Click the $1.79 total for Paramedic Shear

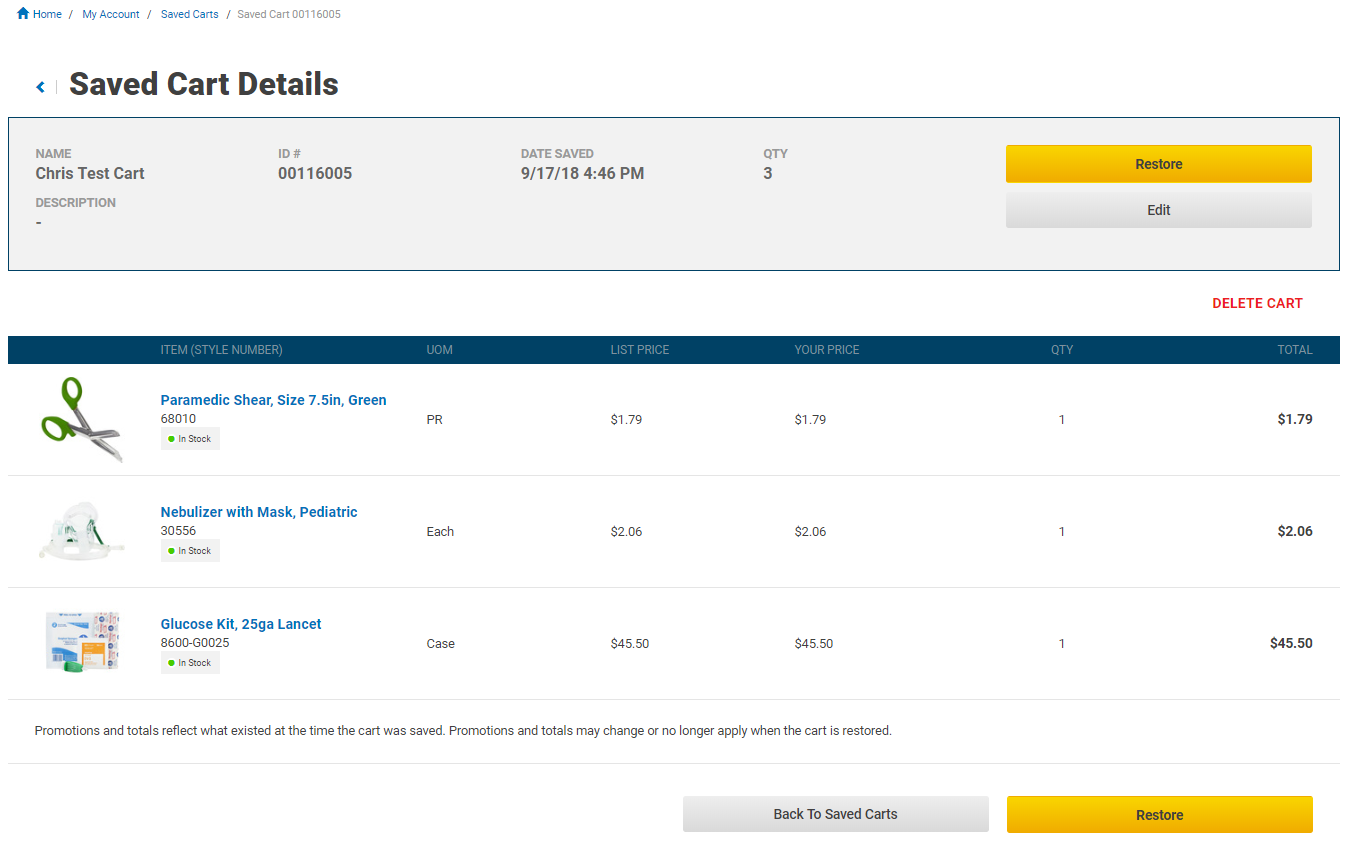click(x=1295, y=419)
